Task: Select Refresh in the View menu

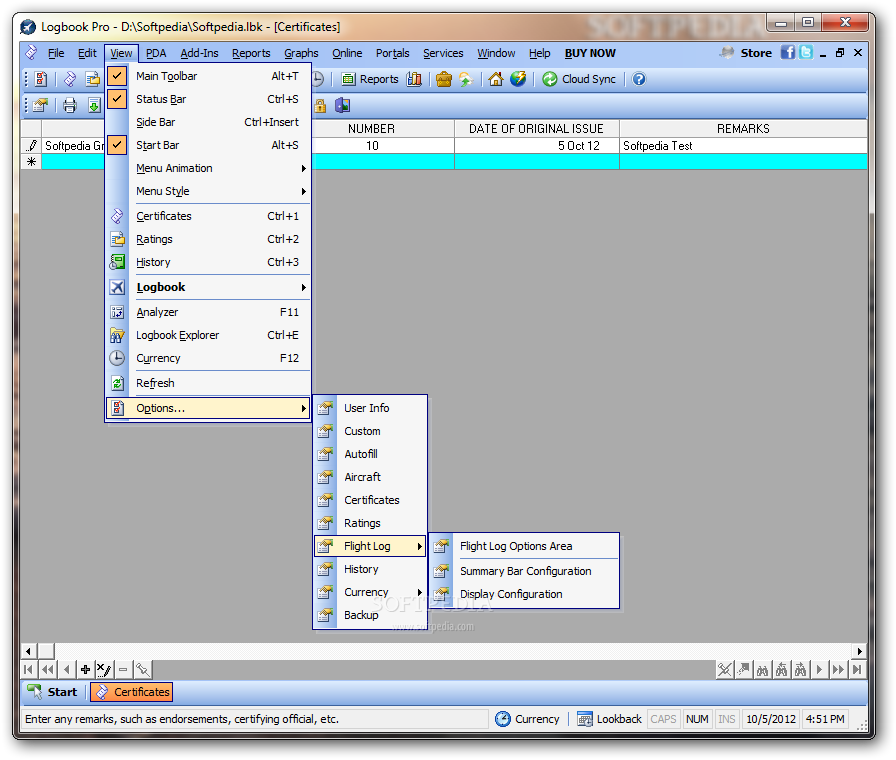Action: (x=208, y=383)
